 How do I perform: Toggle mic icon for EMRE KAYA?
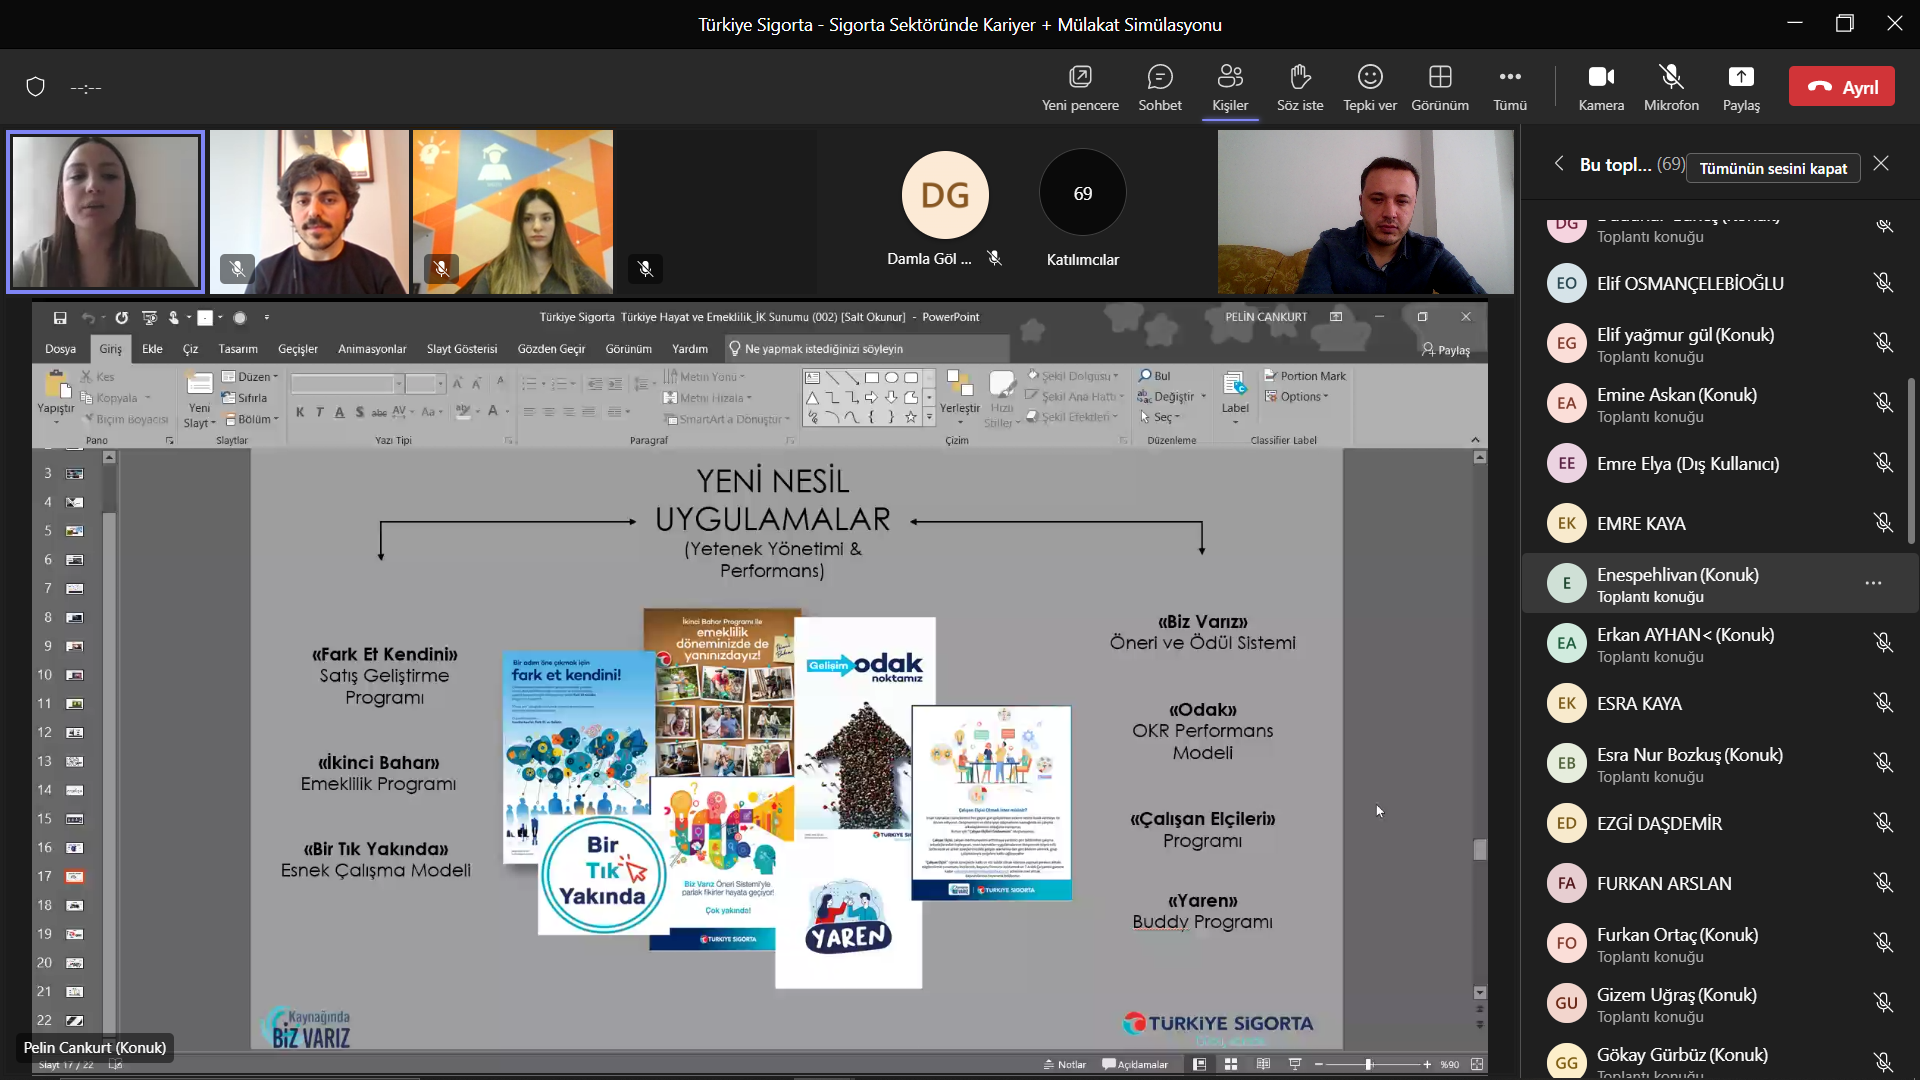tap(1883, 523)
